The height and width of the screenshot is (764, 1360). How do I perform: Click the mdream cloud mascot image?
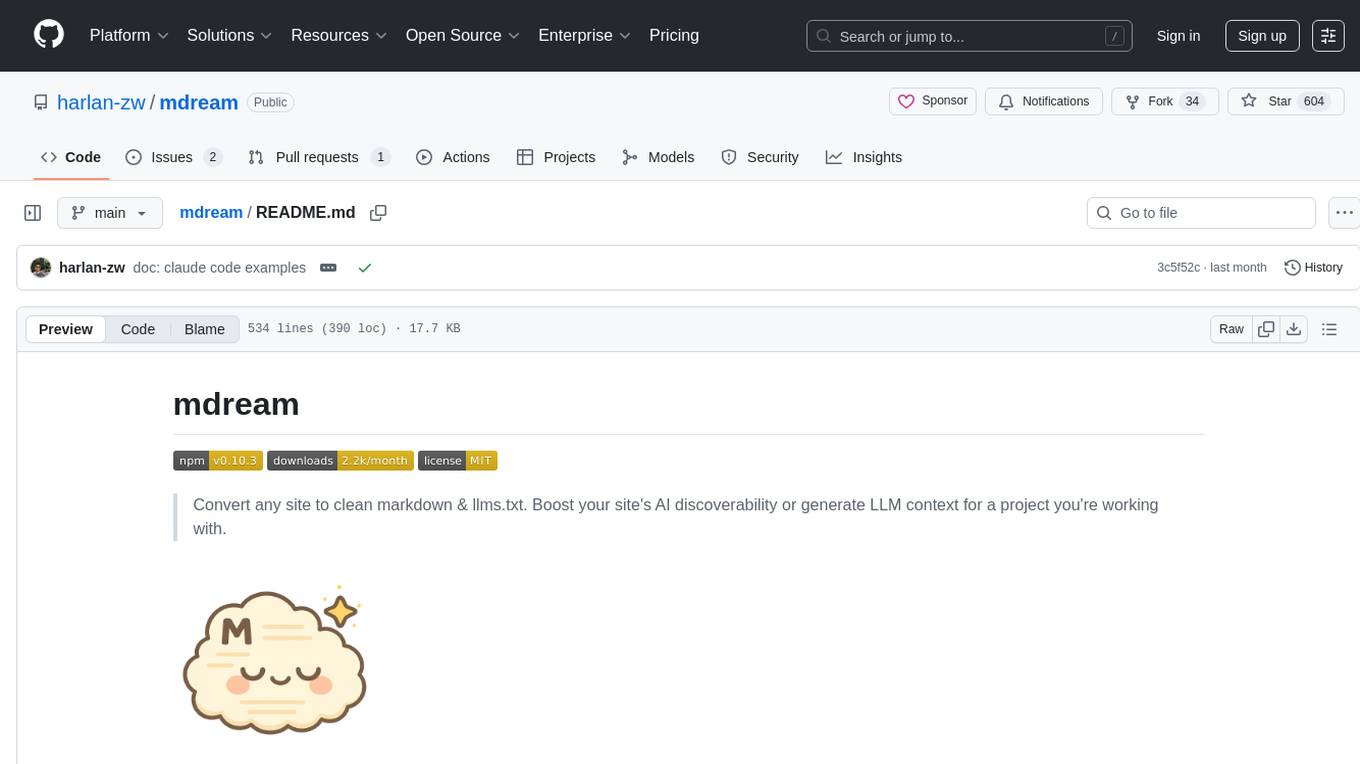click(x=274, y=661)
